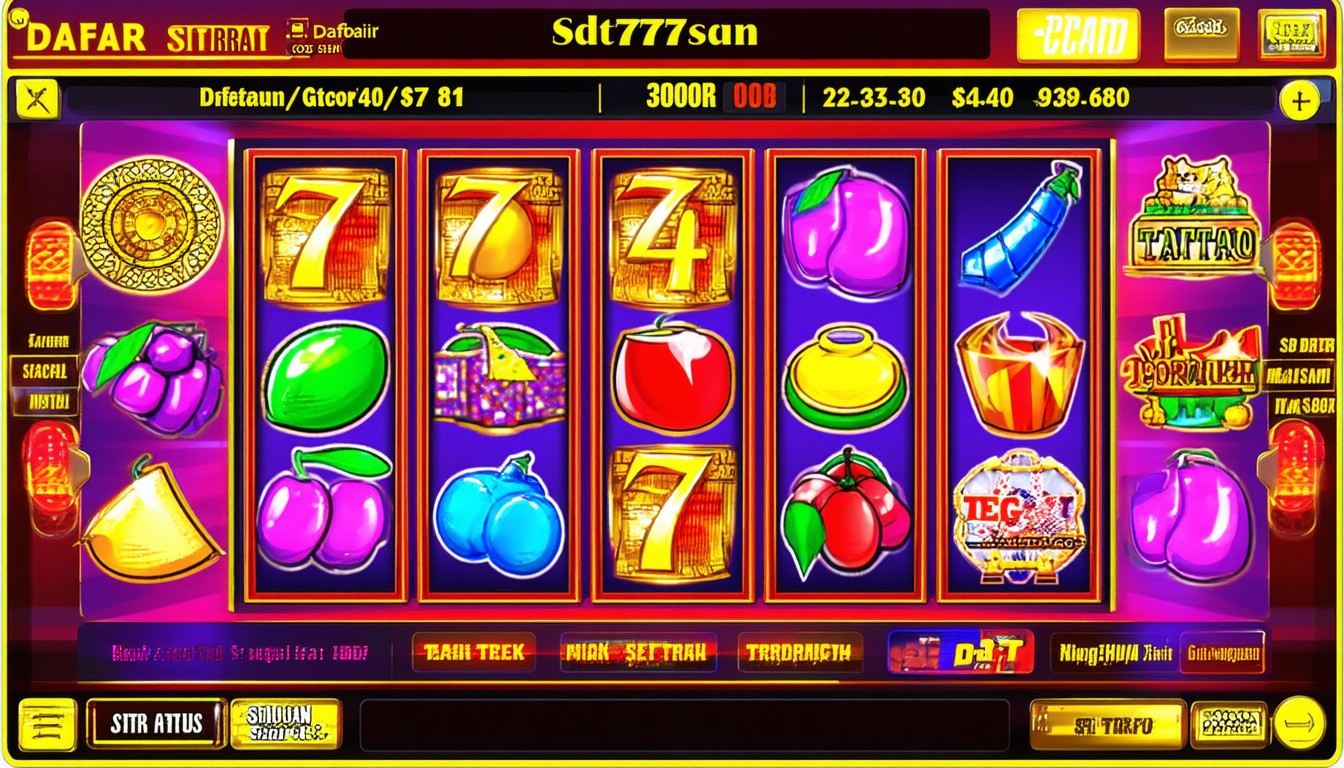Select the blue plums symbol in second reel
Image resolution: width=1344 pixels, height=768 pixels.
499,515
